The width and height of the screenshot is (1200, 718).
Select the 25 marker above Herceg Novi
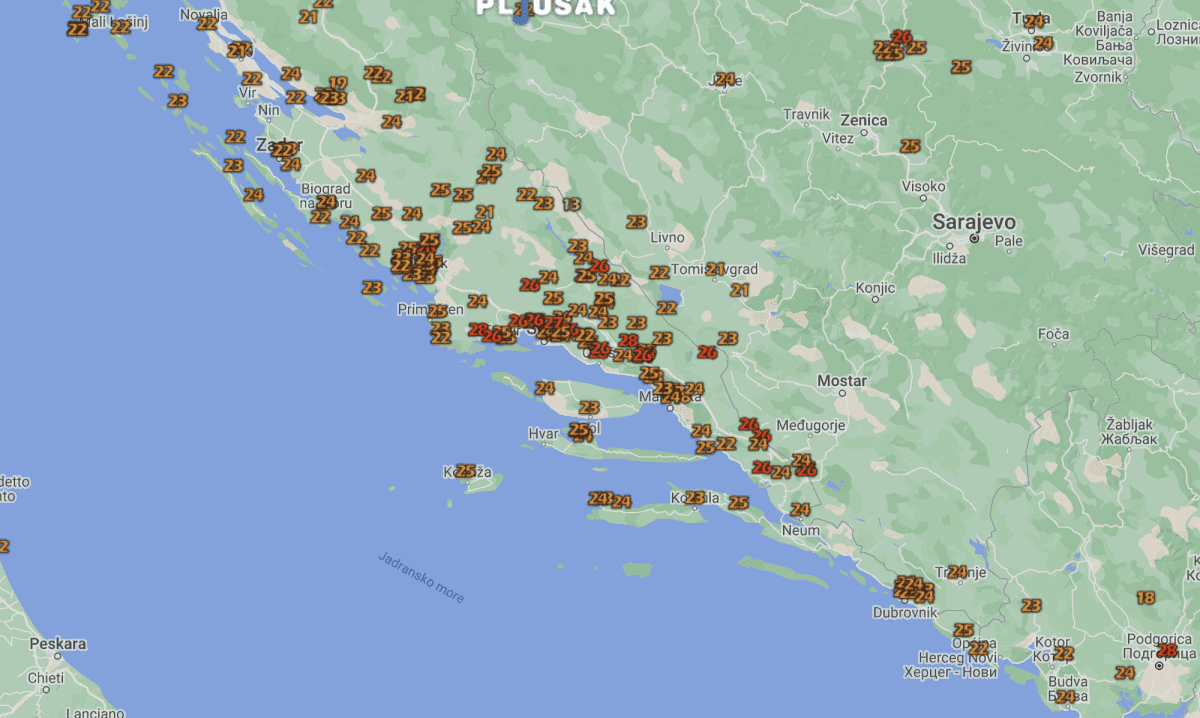pyautogui.click(x=964, y=630)
